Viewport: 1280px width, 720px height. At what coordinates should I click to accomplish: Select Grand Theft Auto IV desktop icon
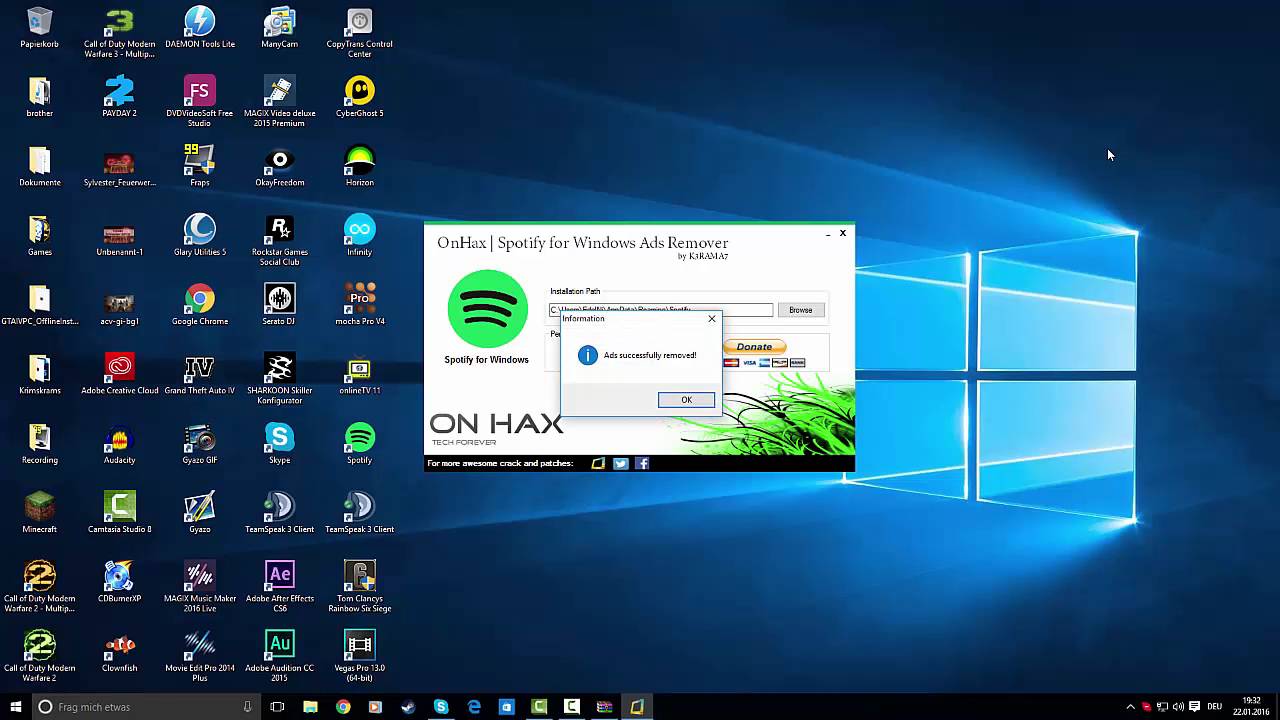tap(200, 375)
